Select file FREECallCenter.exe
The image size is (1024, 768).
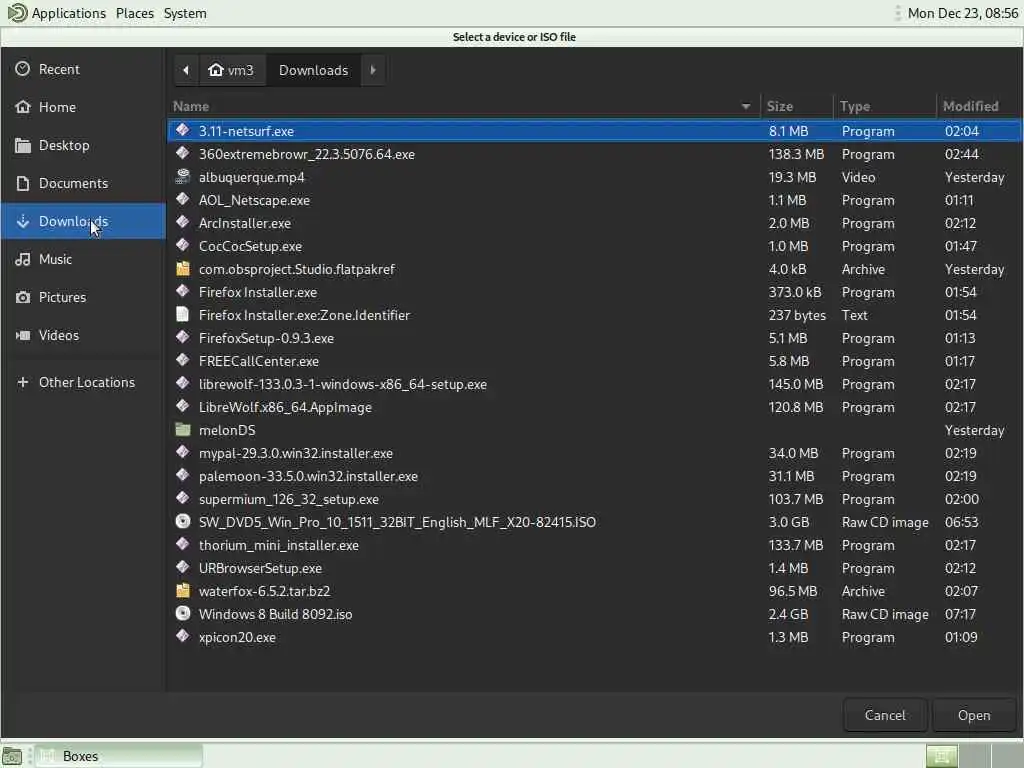pos(594,360)
